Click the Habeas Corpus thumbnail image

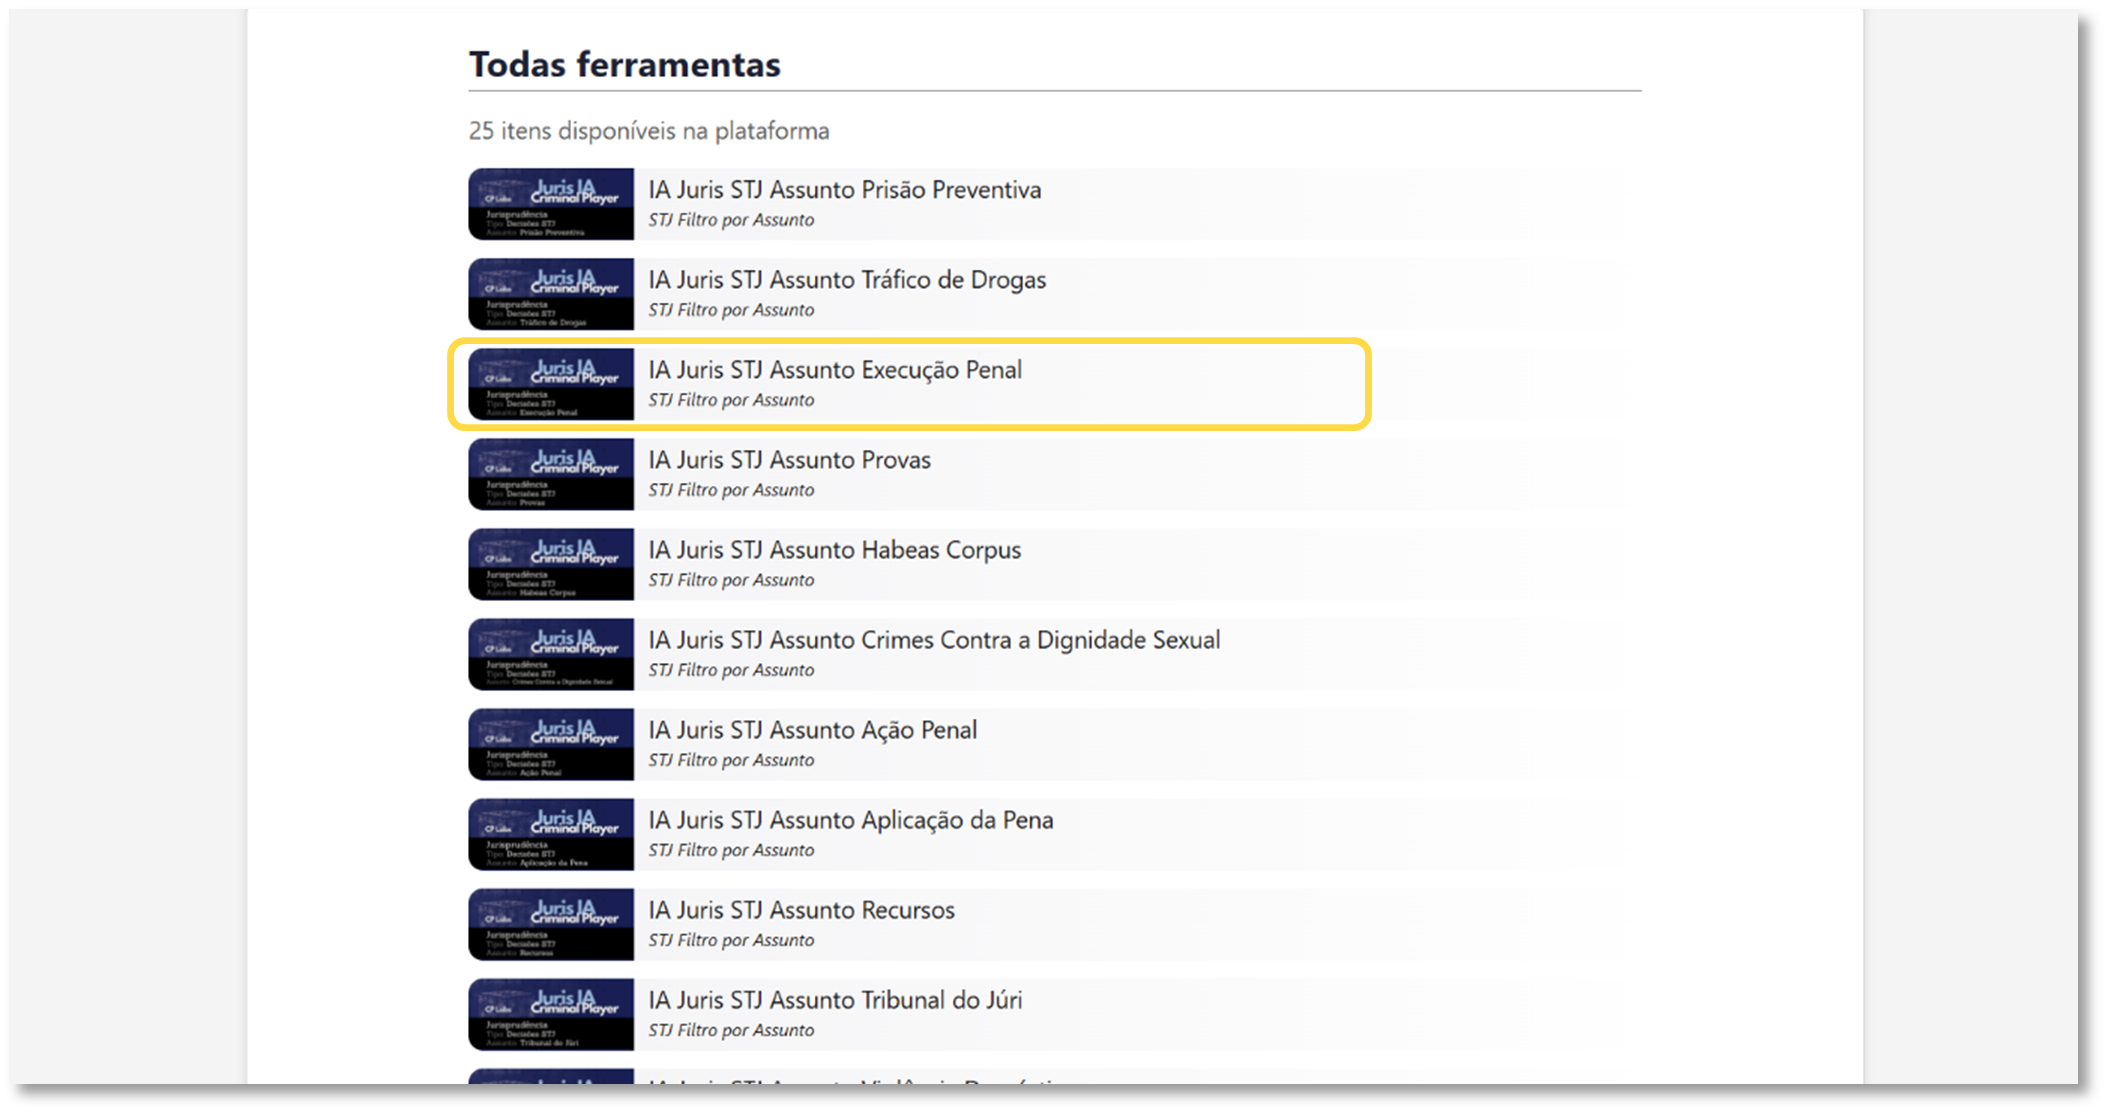(x=551, y=564)
